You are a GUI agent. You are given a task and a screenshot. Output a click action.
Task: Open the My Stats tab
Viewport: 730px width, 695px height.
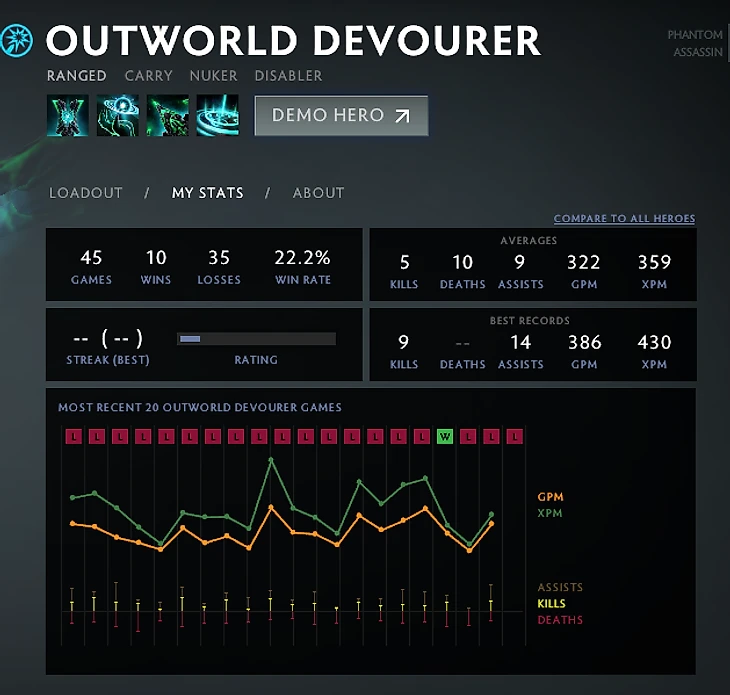207,193
